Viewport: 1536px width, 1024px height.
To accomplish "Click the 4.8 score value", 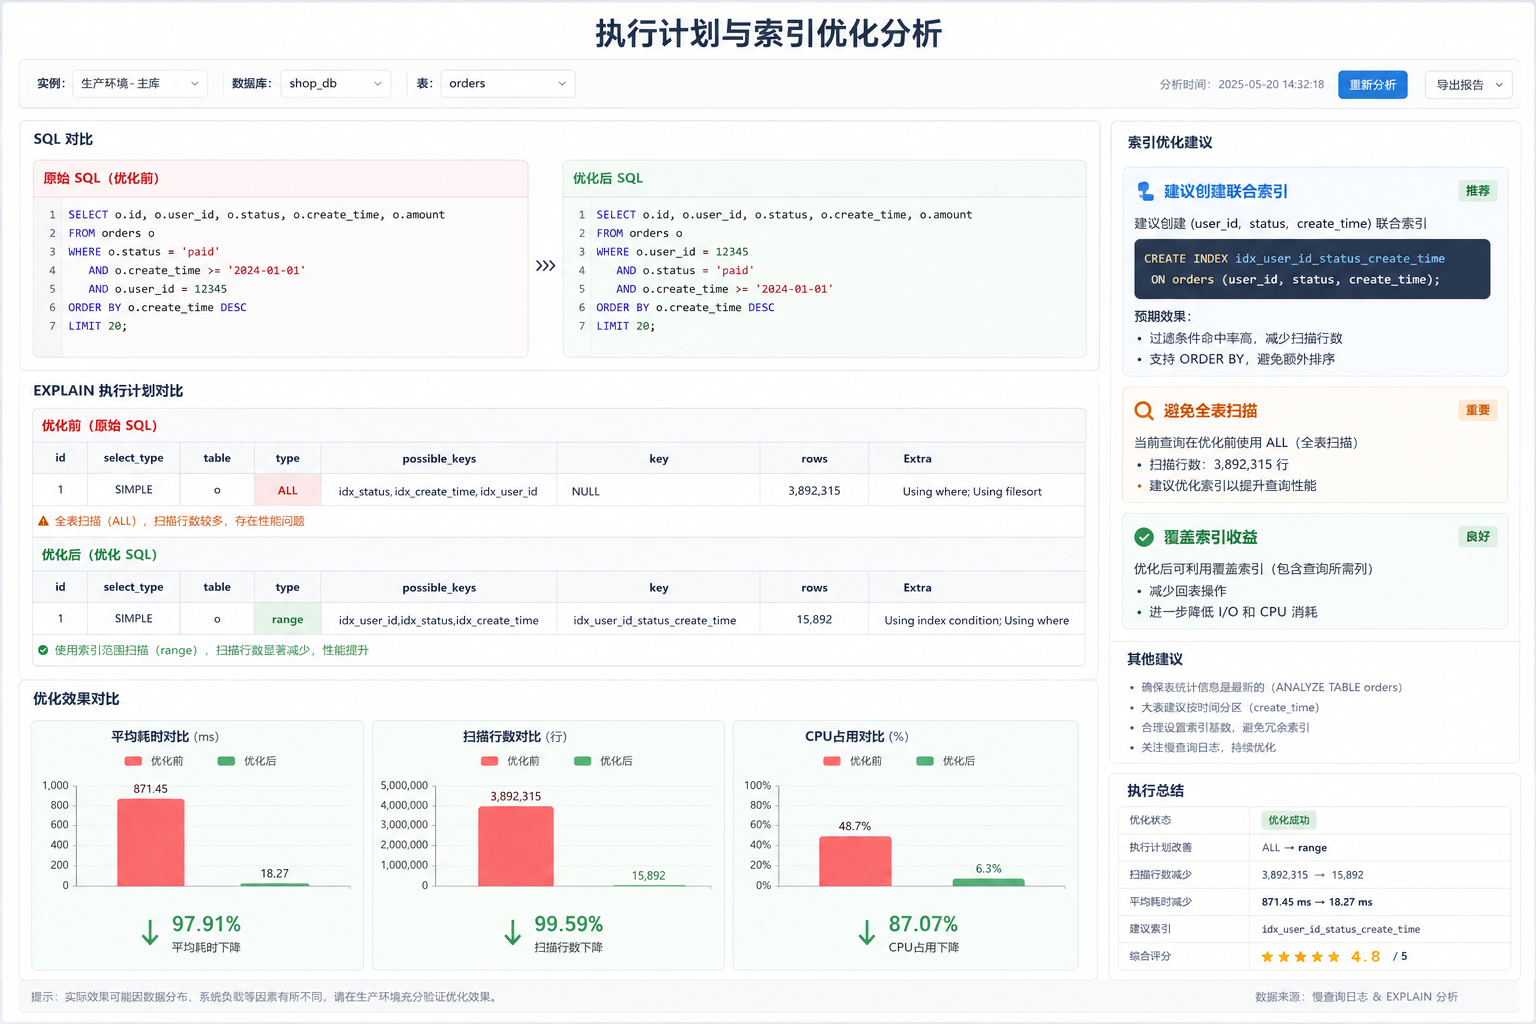I will 1365,956.
